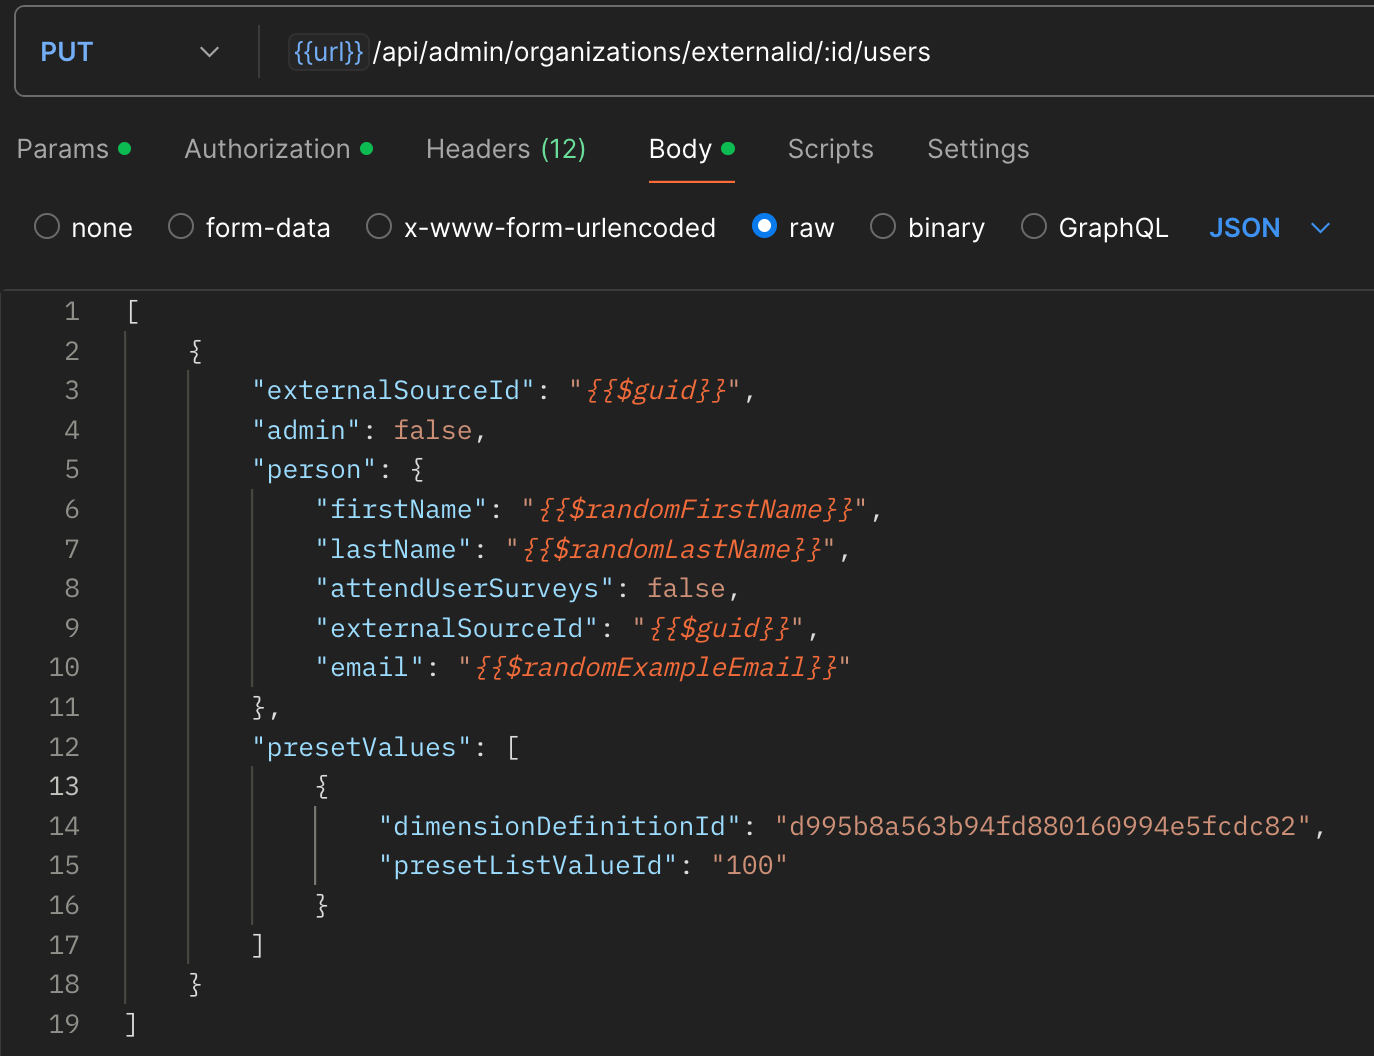This screenshot has height=1056, width=1374.
Task: Click the "lastName" key
Action: pyautogui.click(x=393, y=549)
